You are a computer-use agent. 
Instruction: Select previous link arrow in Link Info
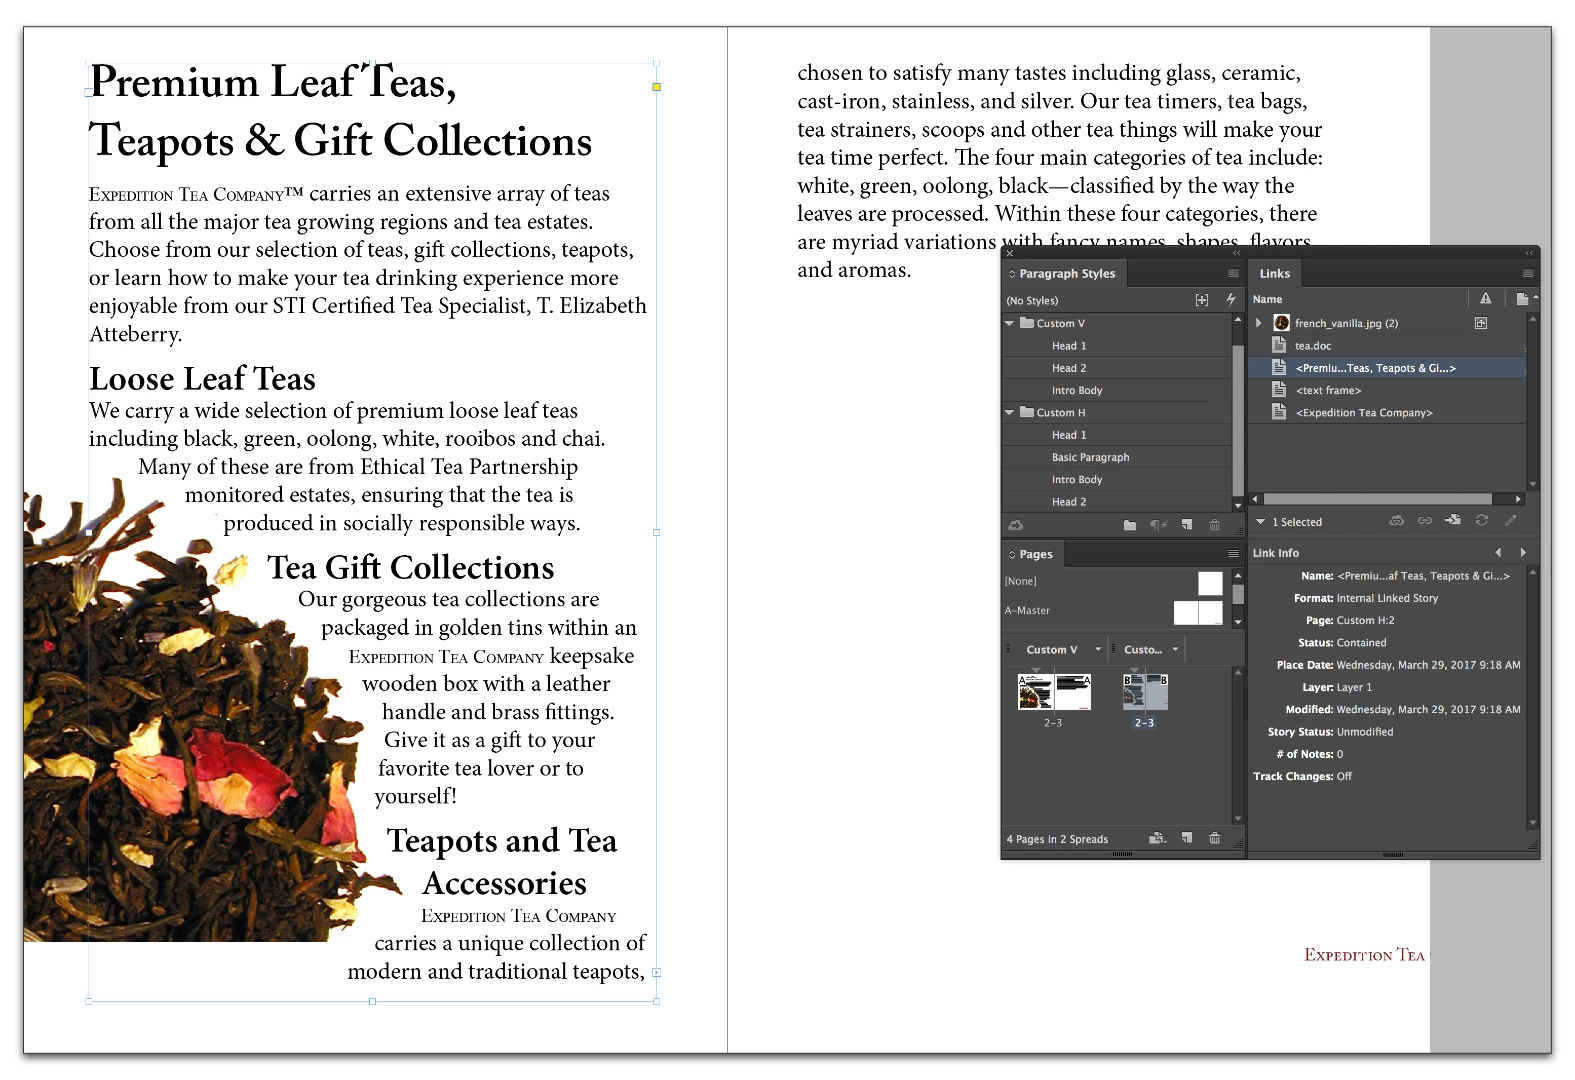(1498, 553)
